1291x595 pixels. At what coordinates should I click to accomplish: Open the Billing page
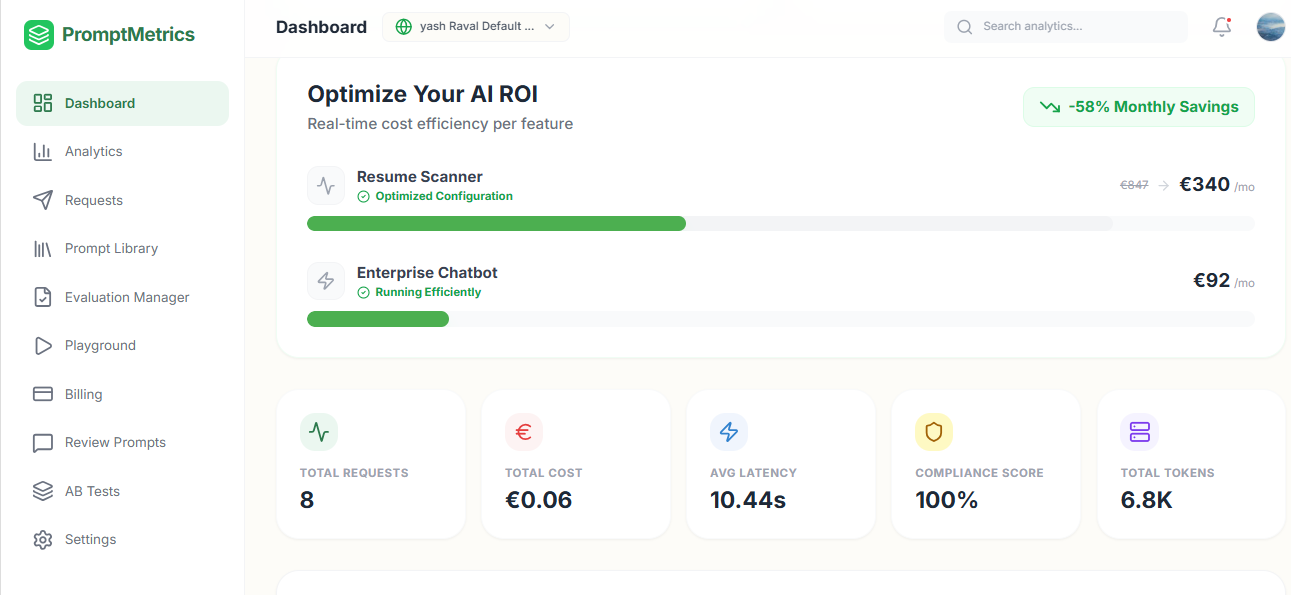pyautogui.click(x=84, y=394)
